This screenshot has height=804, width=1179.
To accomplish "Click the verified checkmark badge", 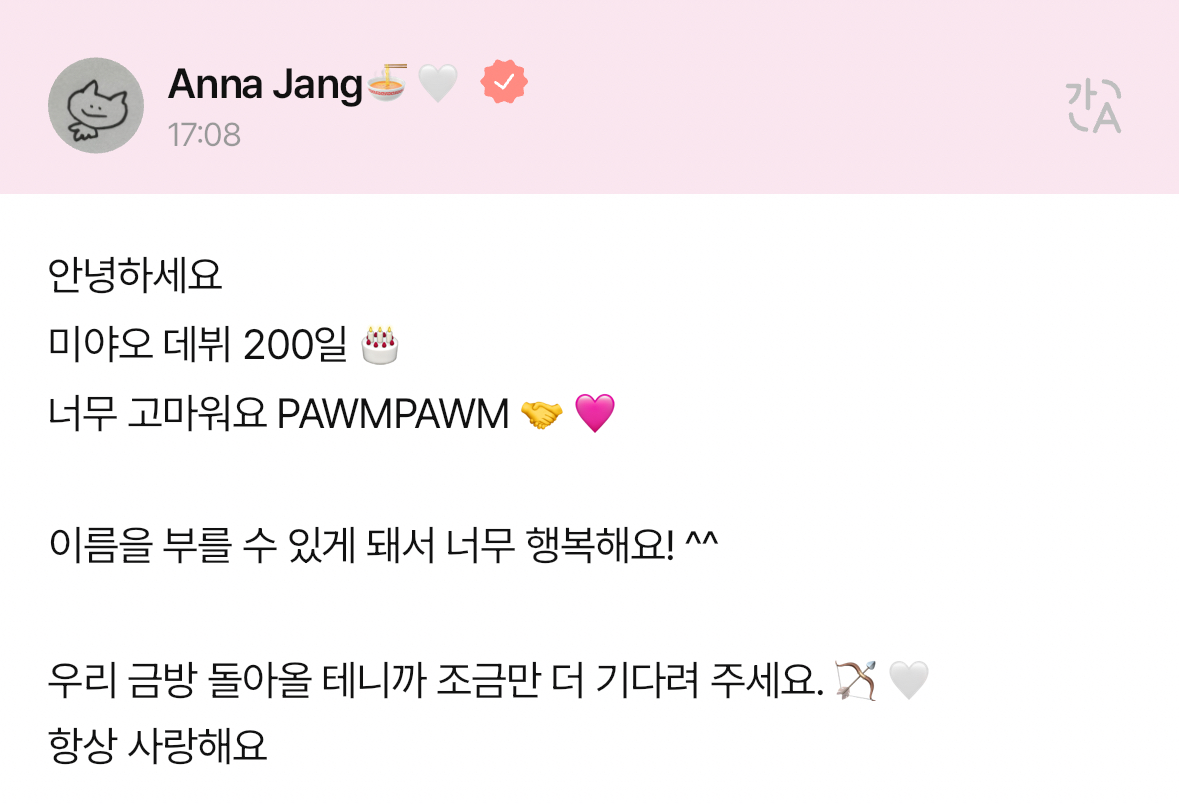I will click(x=504, y=82).
